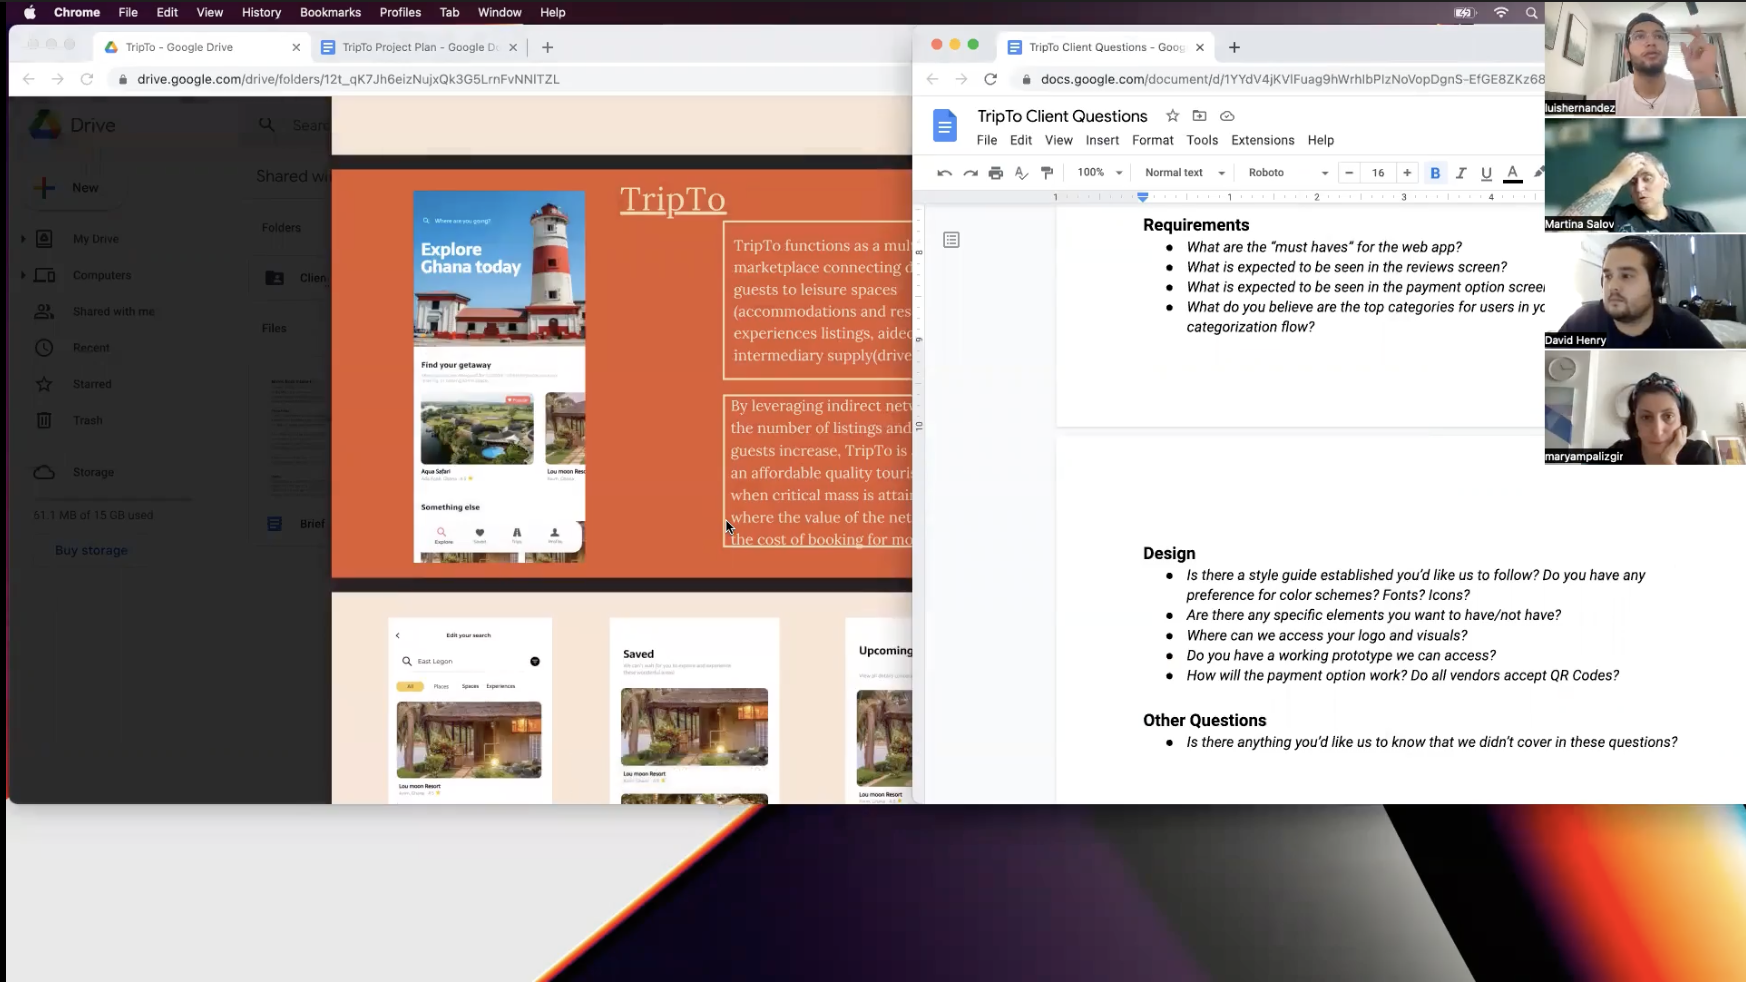Open the Docs Help menu
Screen dimensions: 1746x982
pyautogui.click(x=1321, y=140)
